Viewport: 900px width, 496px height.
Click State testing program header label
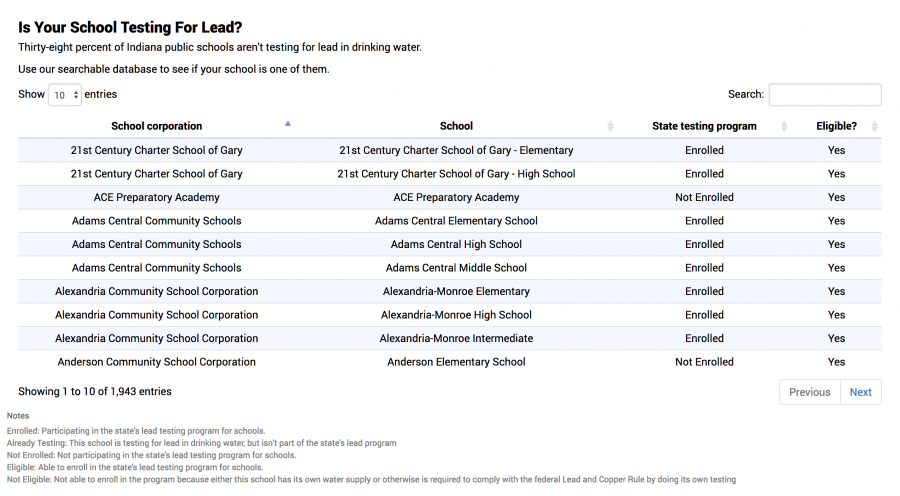click(x=704, y=126)
